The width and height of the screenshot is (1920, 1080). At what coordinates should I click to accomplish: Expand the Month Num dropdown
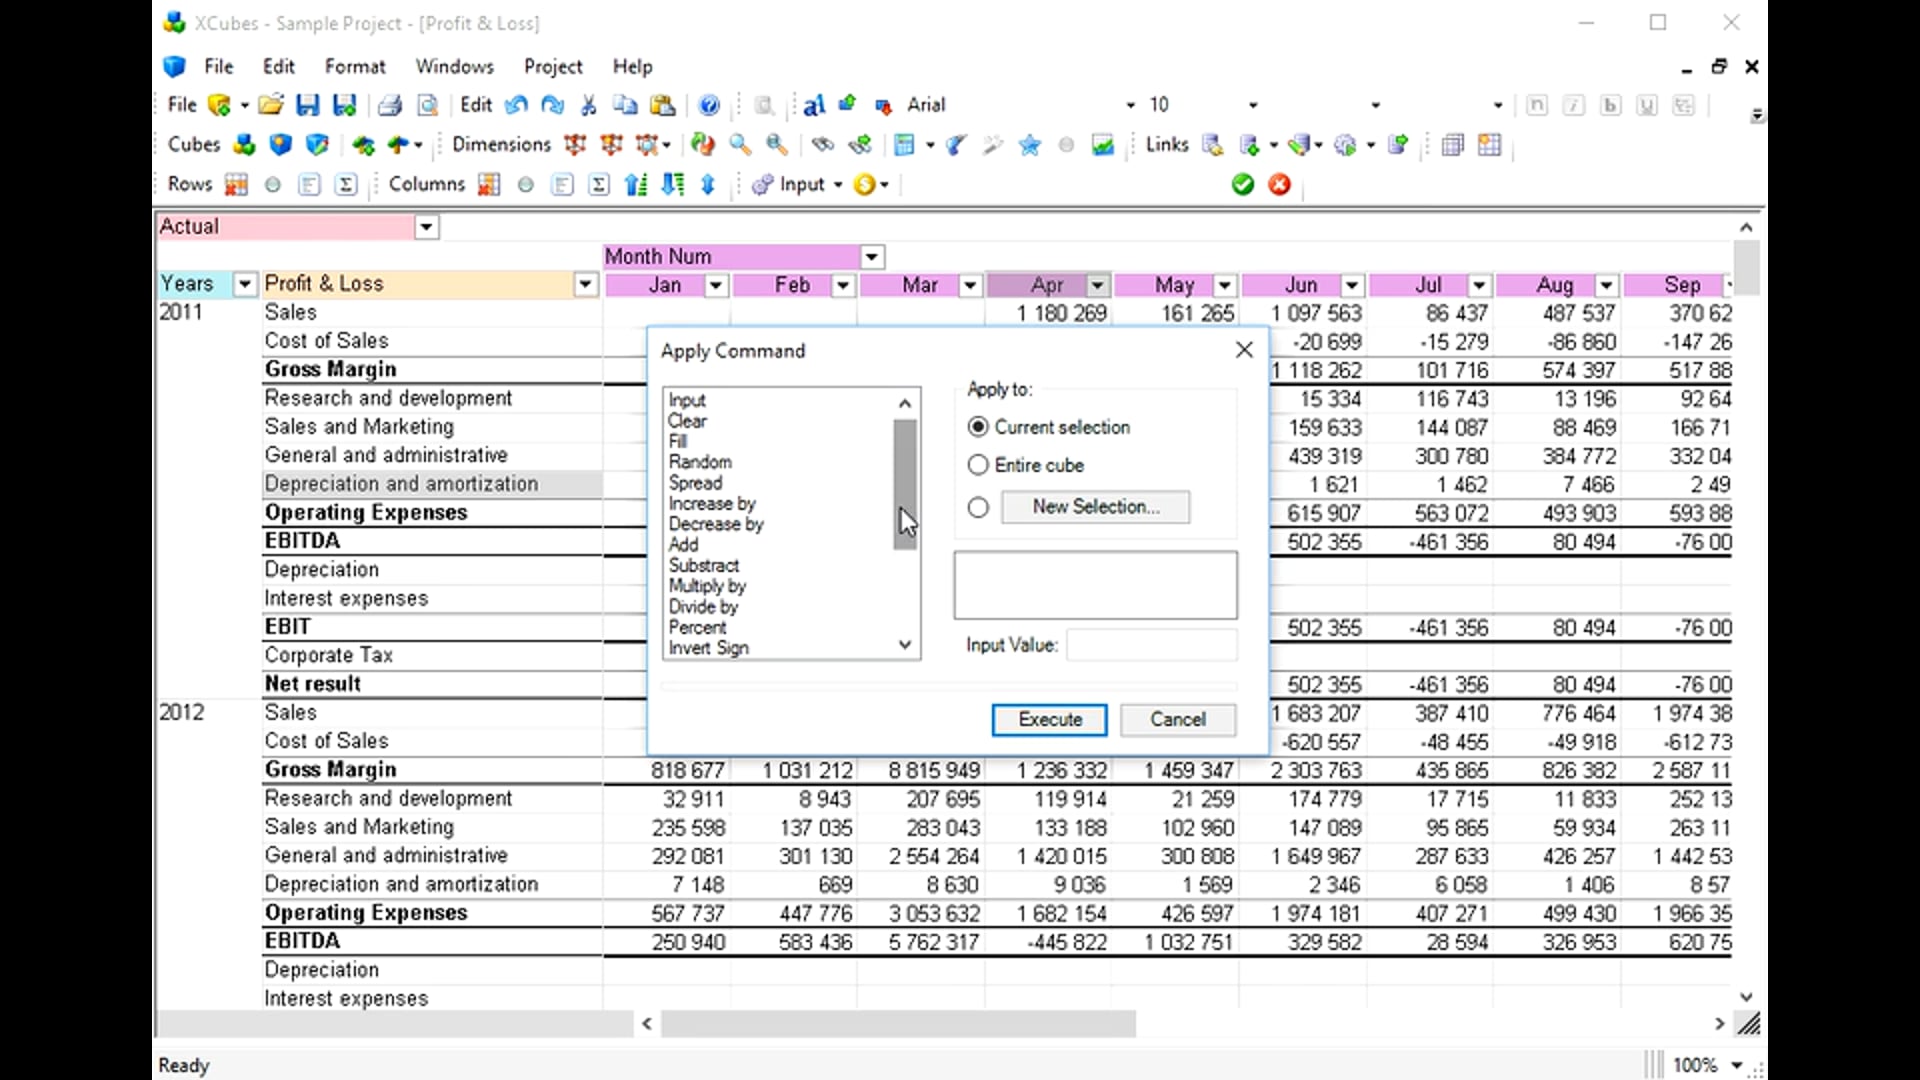tap(872, 257)
